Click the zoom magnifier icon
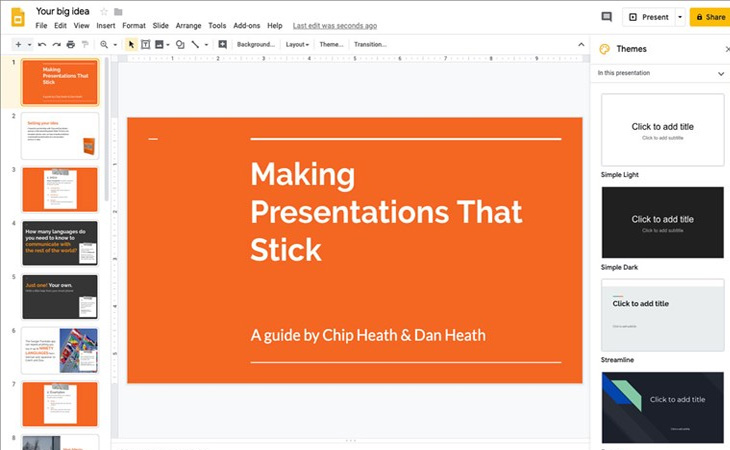This screenshot has height=450, width=730. pyautogui.click(x=104, y=45)
